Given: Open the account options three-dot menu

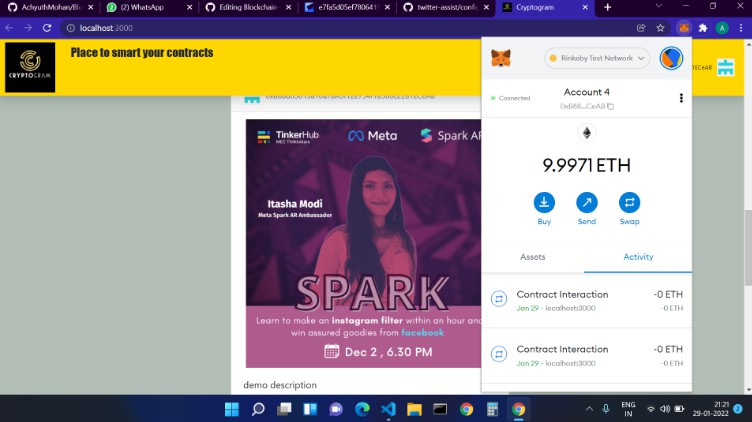Looking at the screenshot, I should tap(681, 98).
